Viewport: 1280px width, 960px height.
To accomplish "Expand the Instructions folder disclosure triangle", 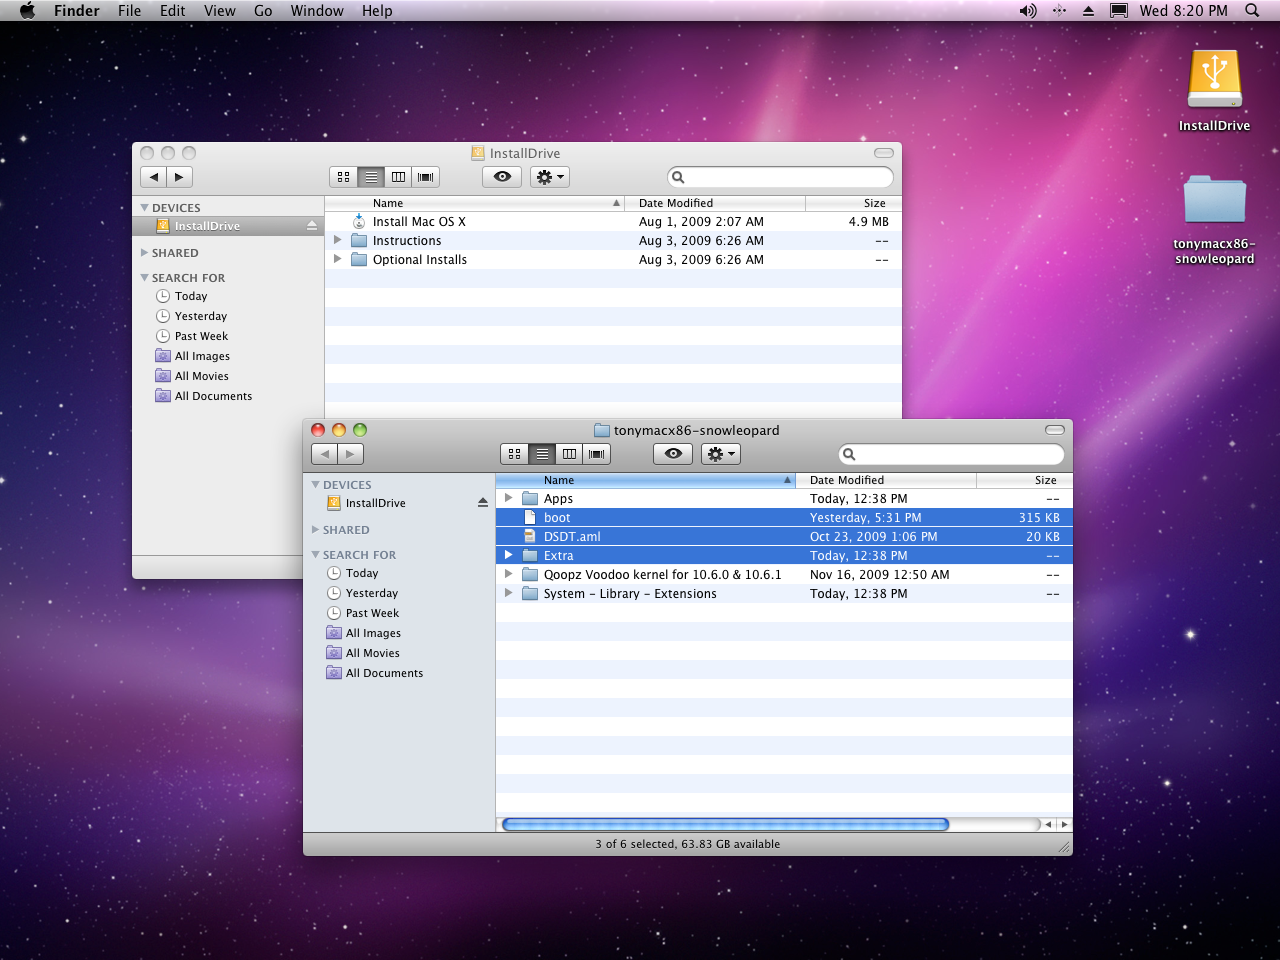I will point(338,240).
